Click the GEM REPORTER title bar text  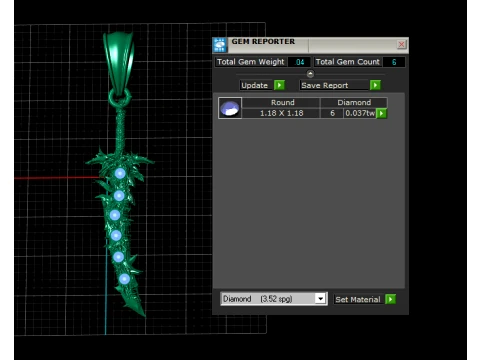(263, 42)
